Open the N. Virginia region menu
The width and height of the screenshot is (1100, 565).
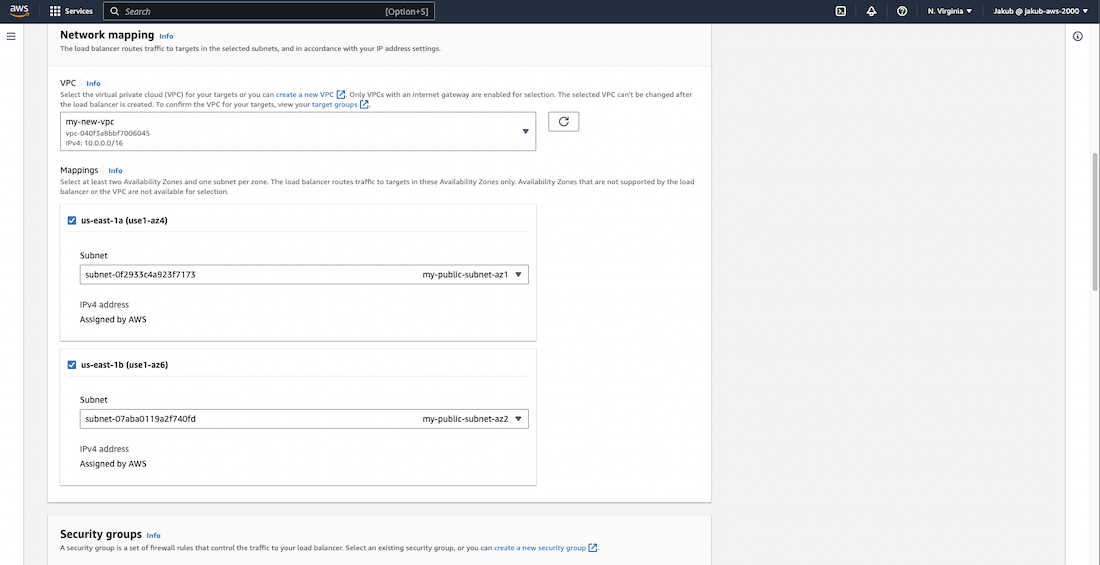click(x=949, y=11)
